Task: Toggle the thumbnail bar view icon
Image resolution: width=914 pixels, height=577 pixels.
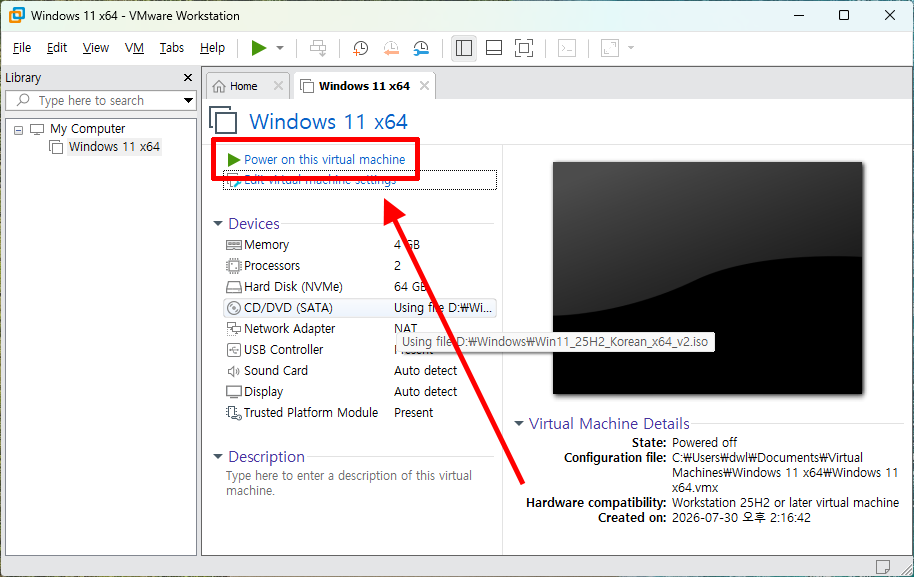Action: 494,48
